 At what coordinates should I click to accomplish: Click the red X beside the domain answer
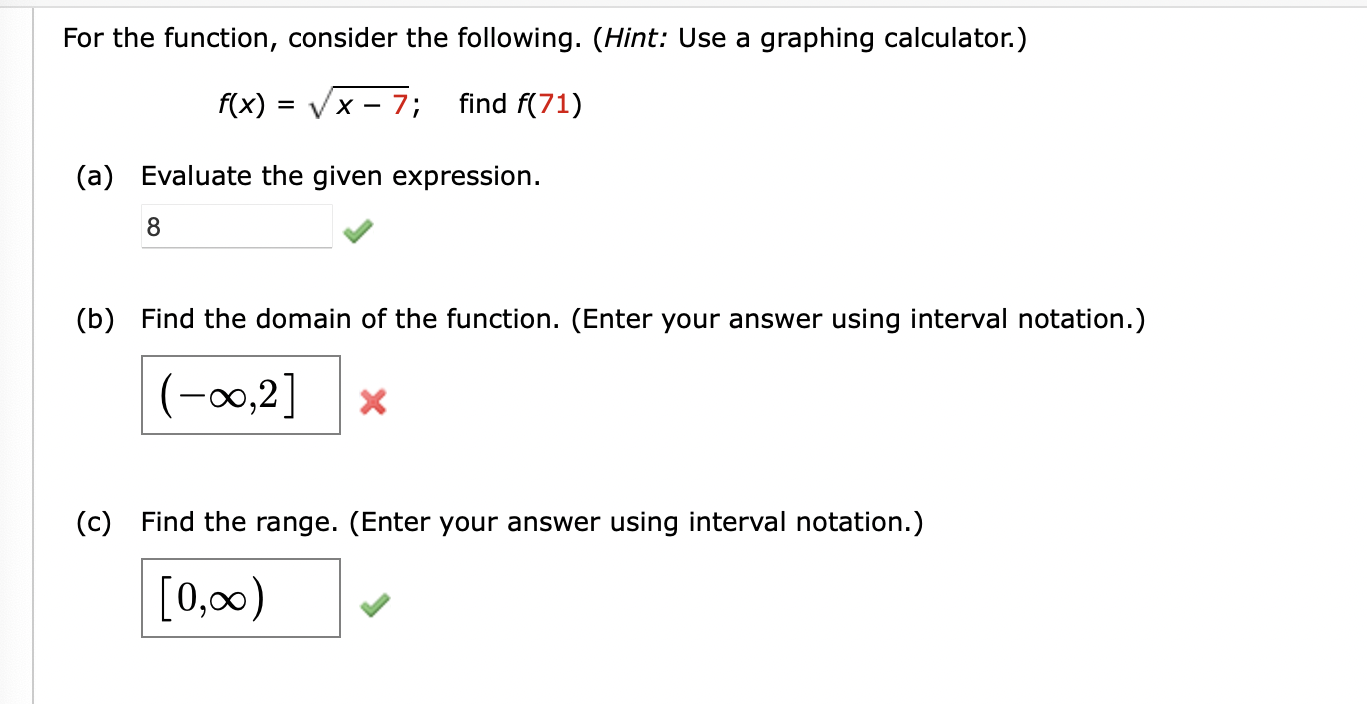[x=371, y=402]
